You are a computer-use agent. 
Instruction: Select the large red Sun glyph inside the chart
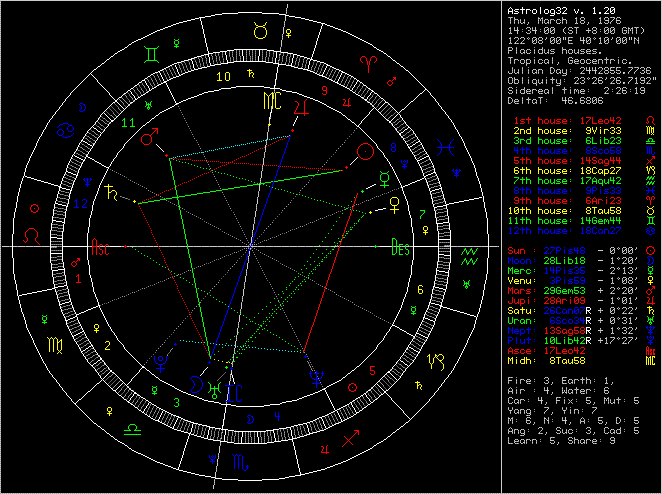click(x=365, y=152)
